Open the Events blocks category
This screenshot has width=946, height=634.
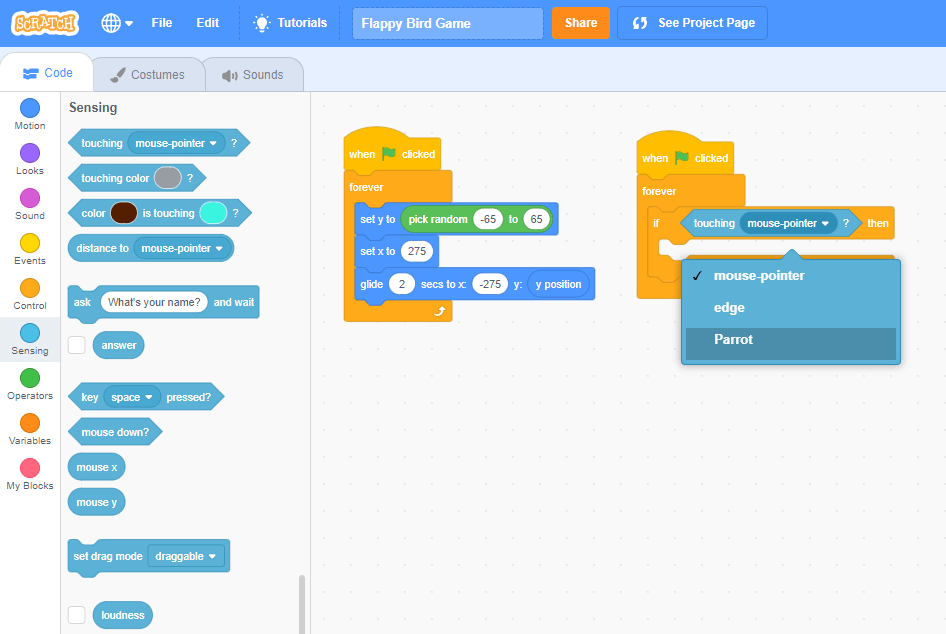click(30, 243)
